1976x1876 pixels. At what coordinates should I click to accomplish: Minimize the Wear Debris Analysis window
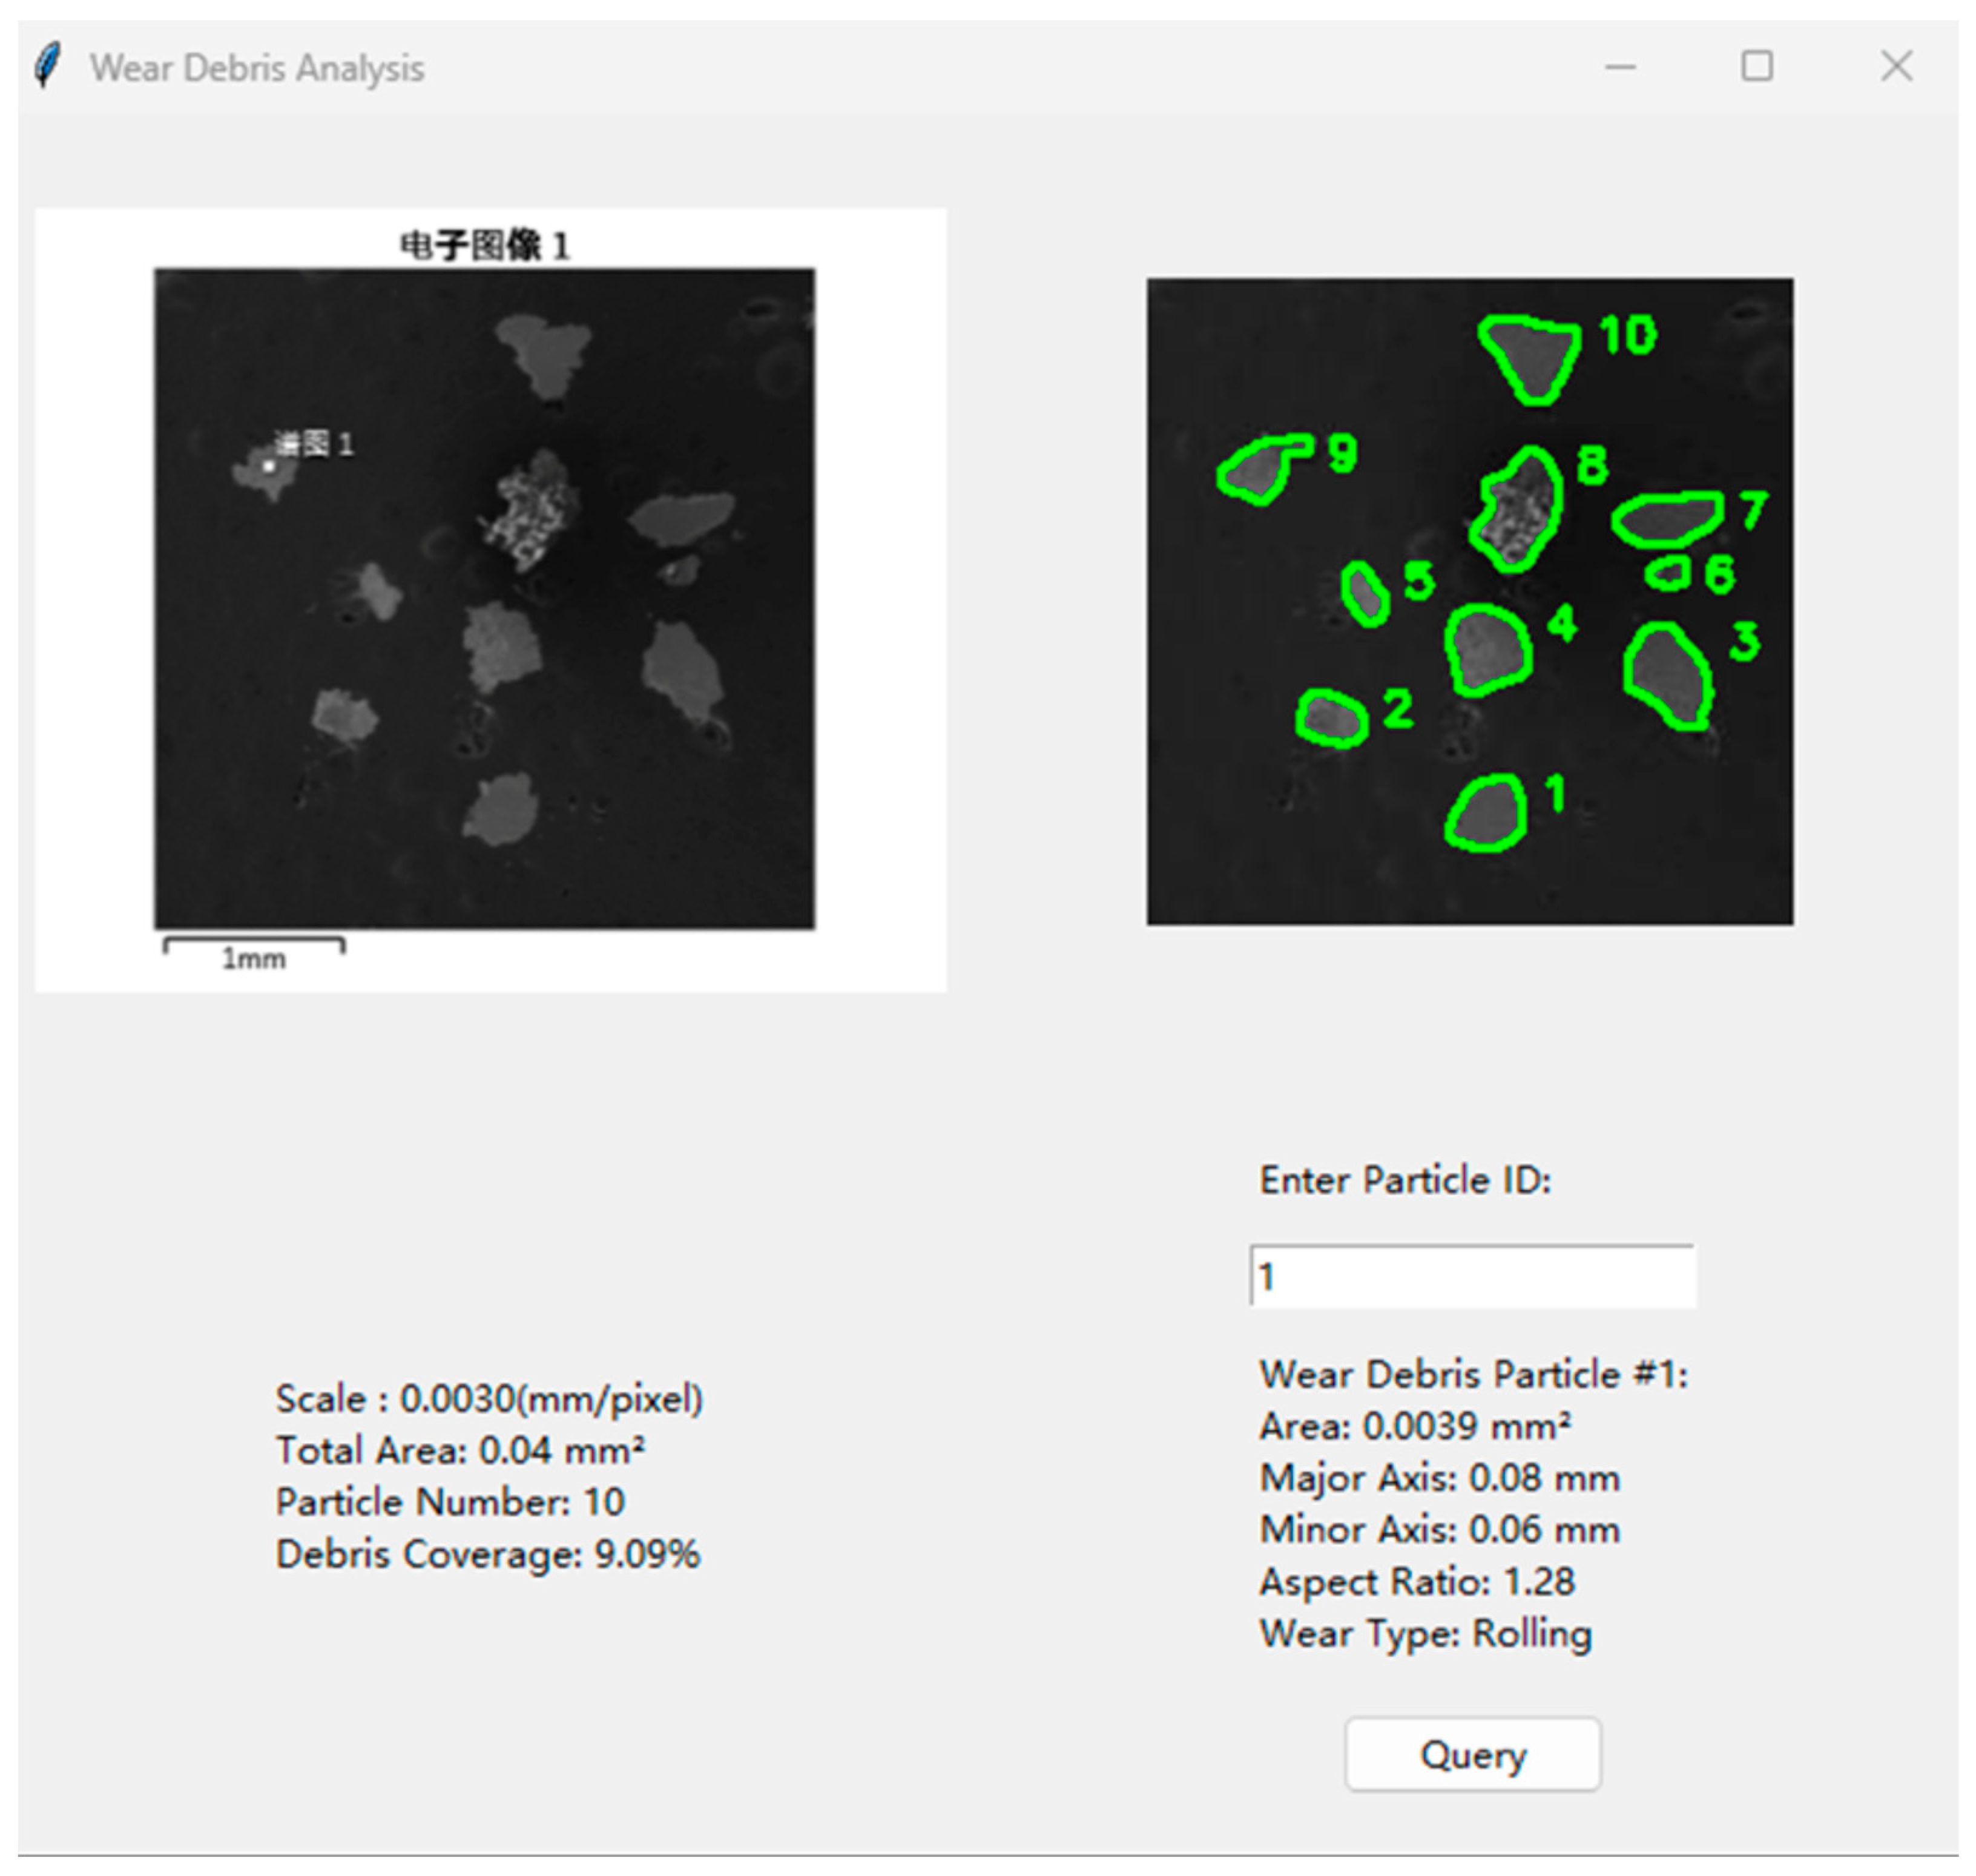pos(1620,67)
